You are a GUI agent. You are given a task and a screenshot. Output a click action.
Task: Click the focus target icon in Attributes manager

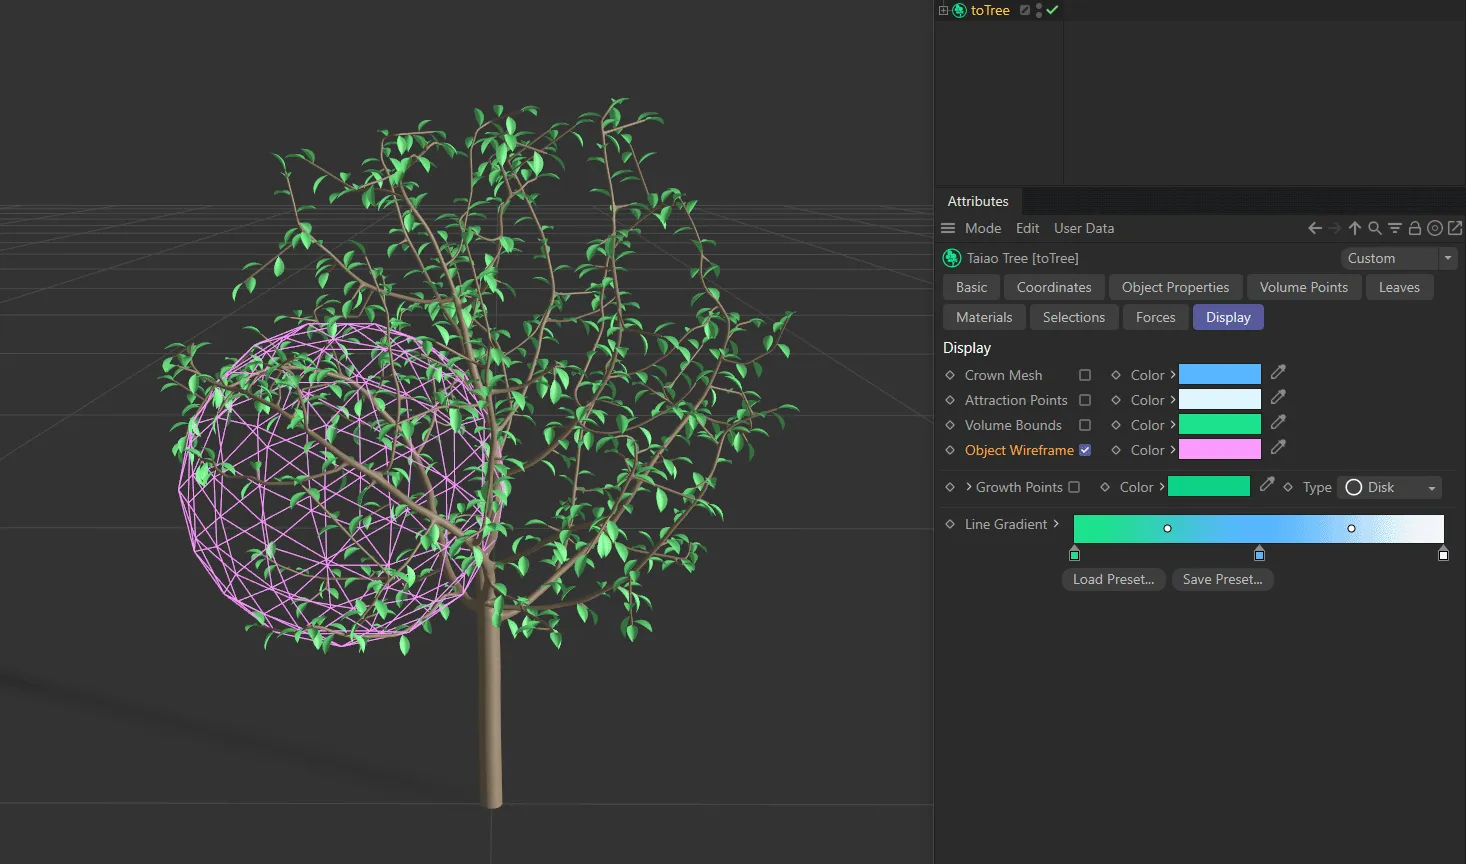tap(1435, 228)
